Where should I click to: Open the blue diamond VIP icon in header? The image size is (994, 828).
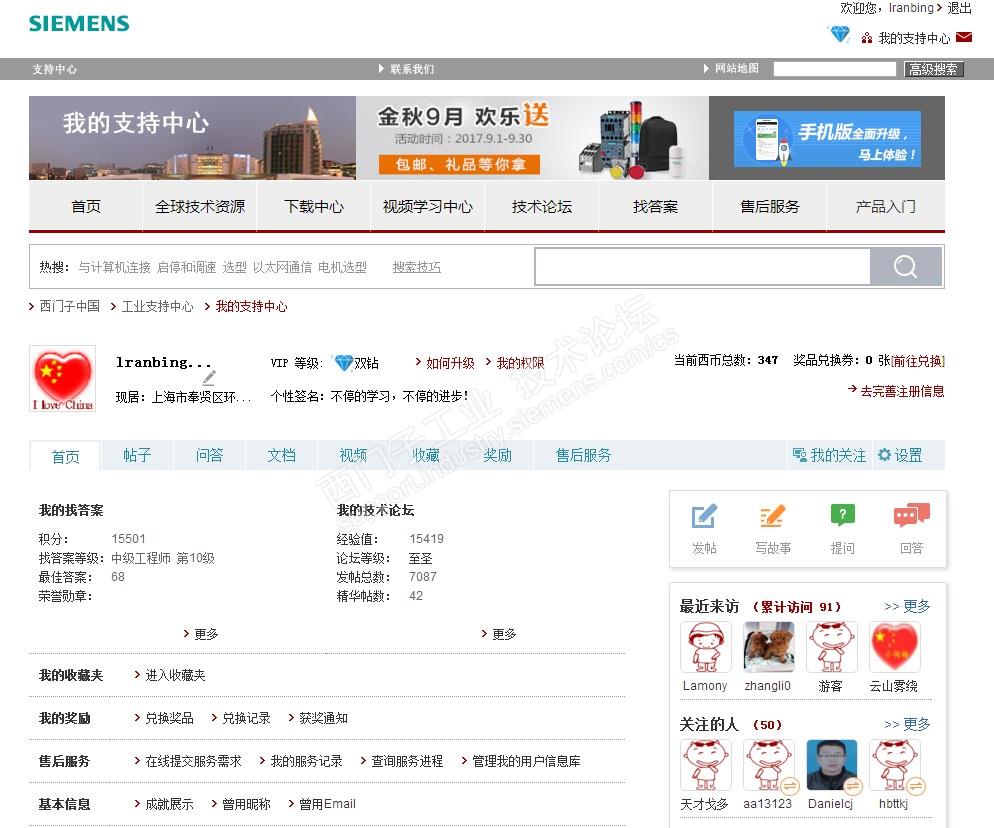(x=840, y=34)
